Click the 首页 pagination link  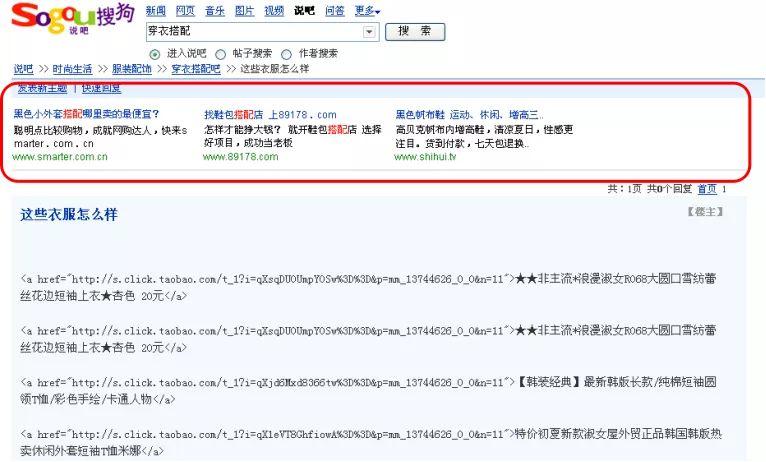[x=707, y=189]
